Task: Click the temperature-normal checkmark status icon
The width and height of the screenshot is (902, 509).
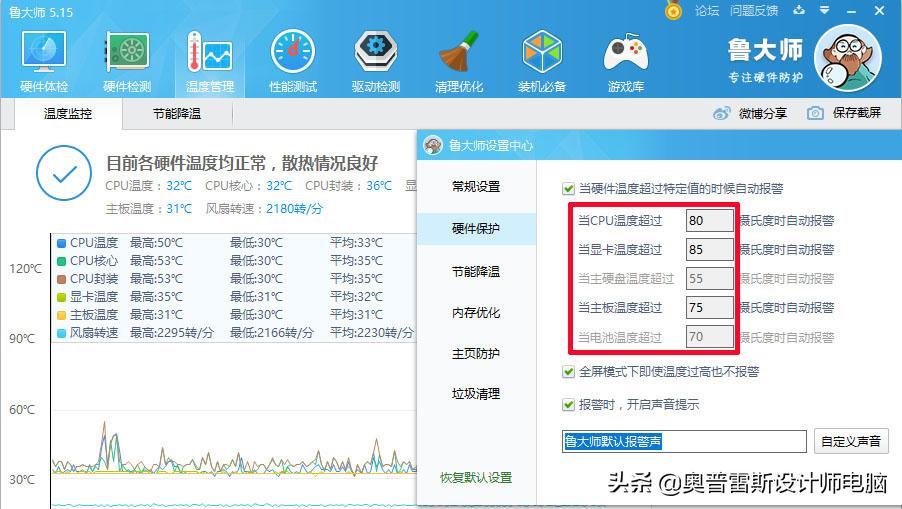Action: 64,173
